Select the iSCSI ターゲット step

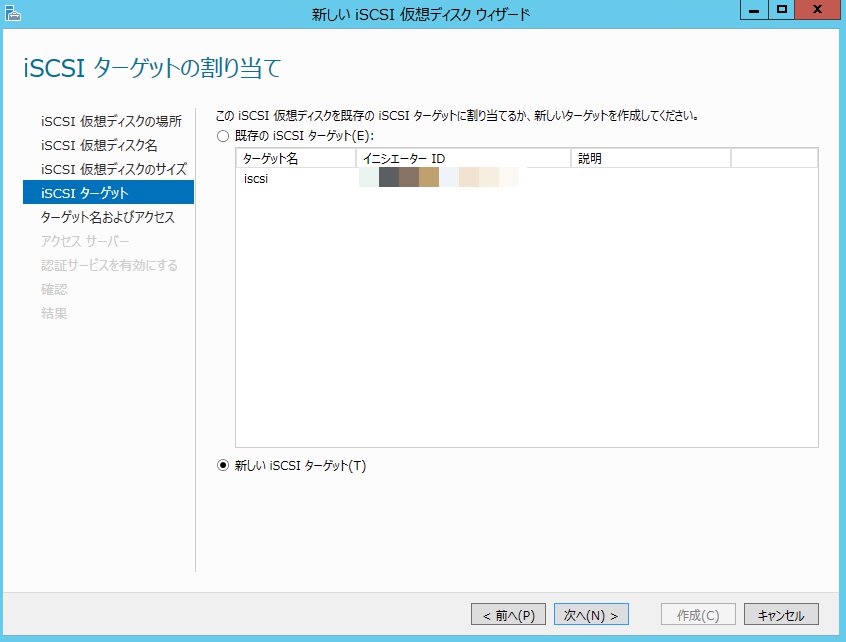(x=84, y=193)
